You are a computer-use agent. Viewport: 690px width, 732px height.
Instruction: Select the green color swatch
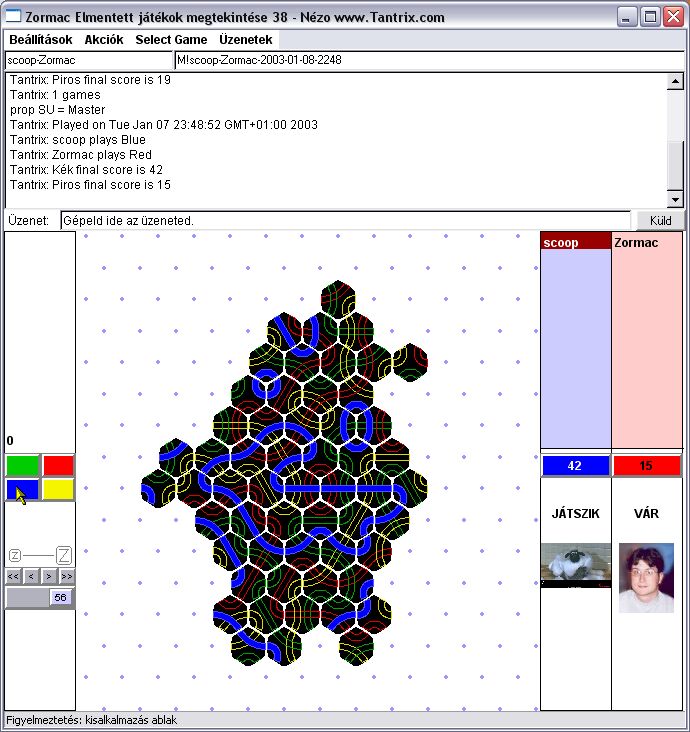pyautogui.click(x=22, y=465)
